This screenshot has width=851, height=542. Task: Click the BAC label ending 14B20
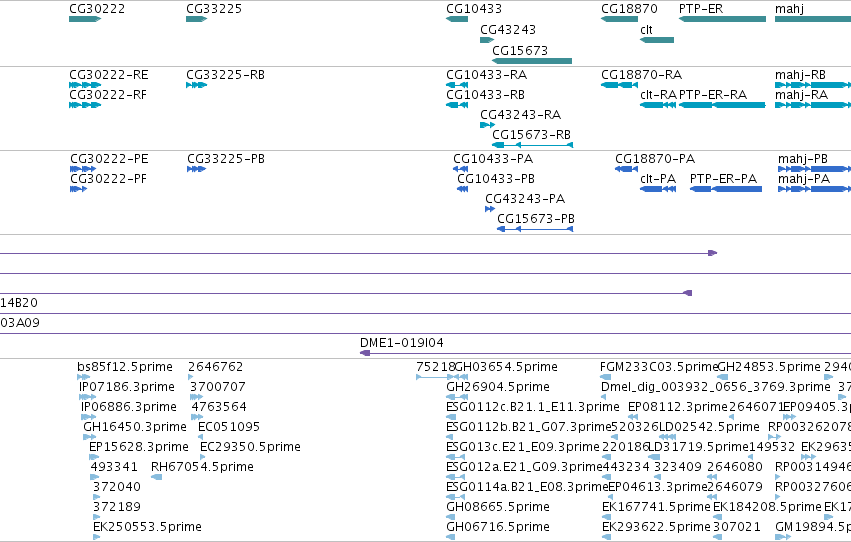point(19,303)
